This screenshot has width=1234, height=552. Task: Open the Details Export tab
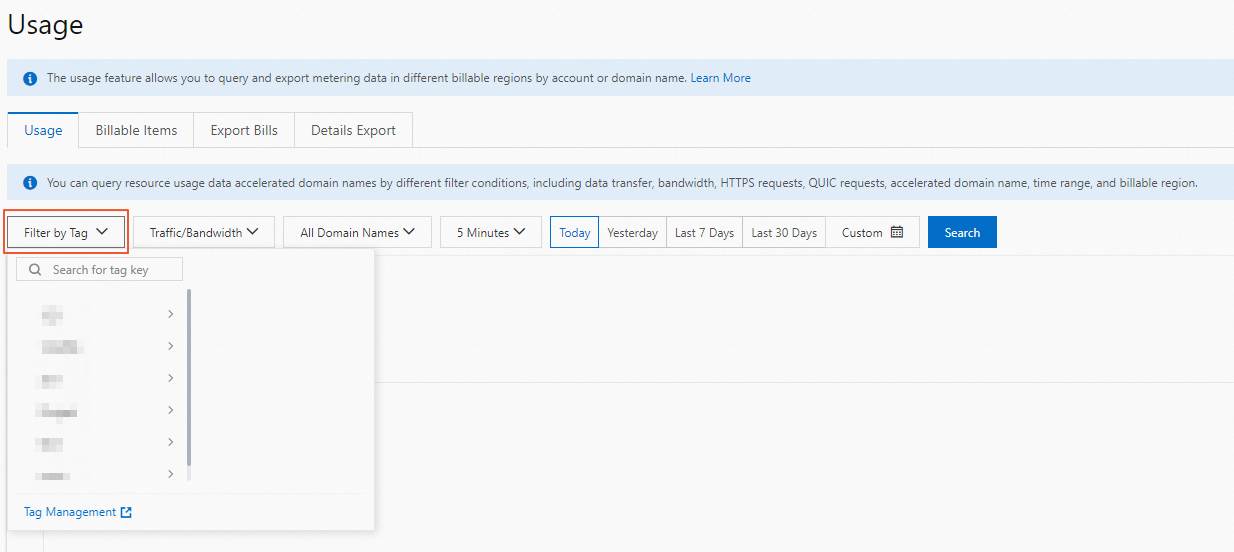point(353,130)
